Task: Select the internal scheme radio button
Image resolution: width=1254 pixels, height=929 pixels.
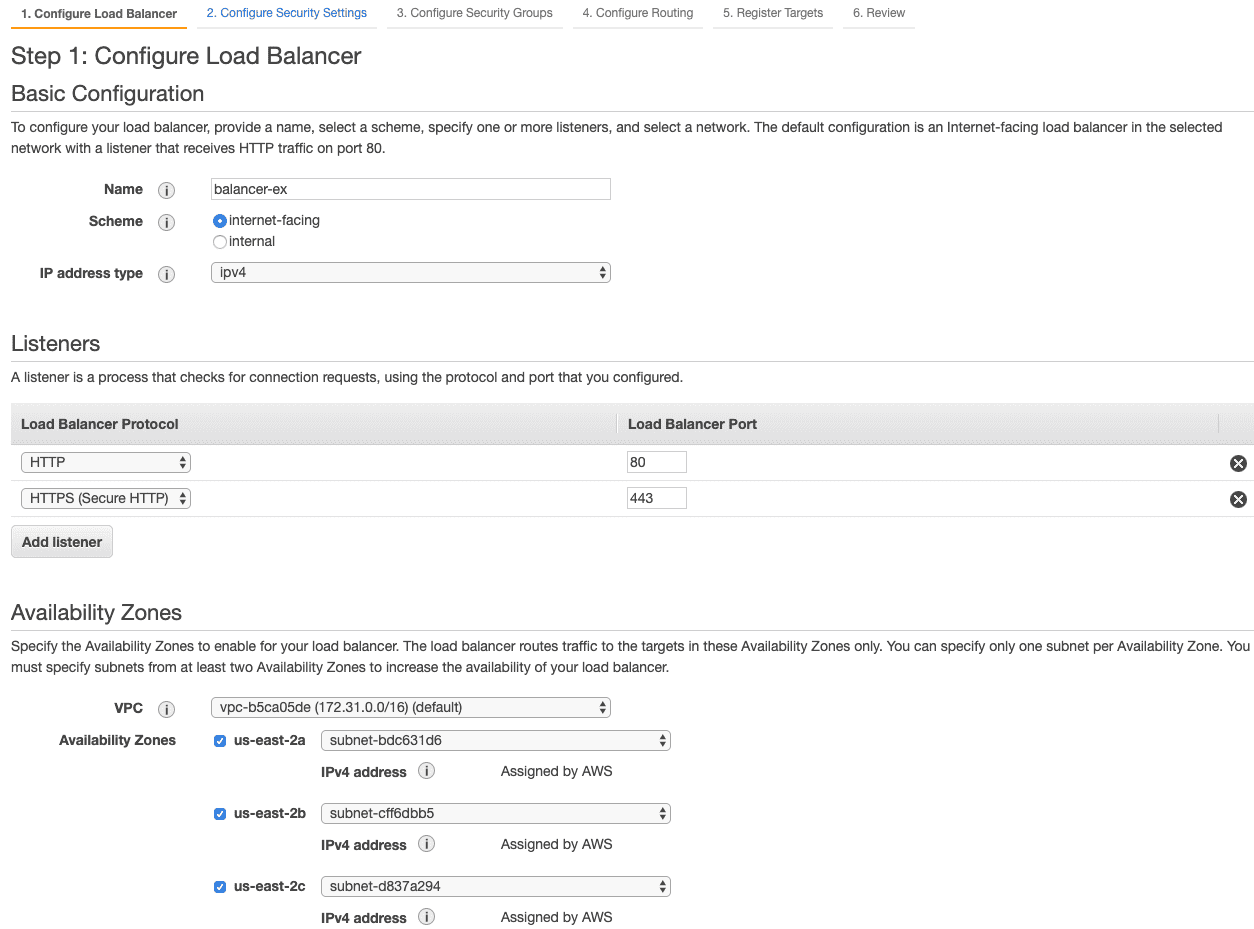Action: pos(219,241)
